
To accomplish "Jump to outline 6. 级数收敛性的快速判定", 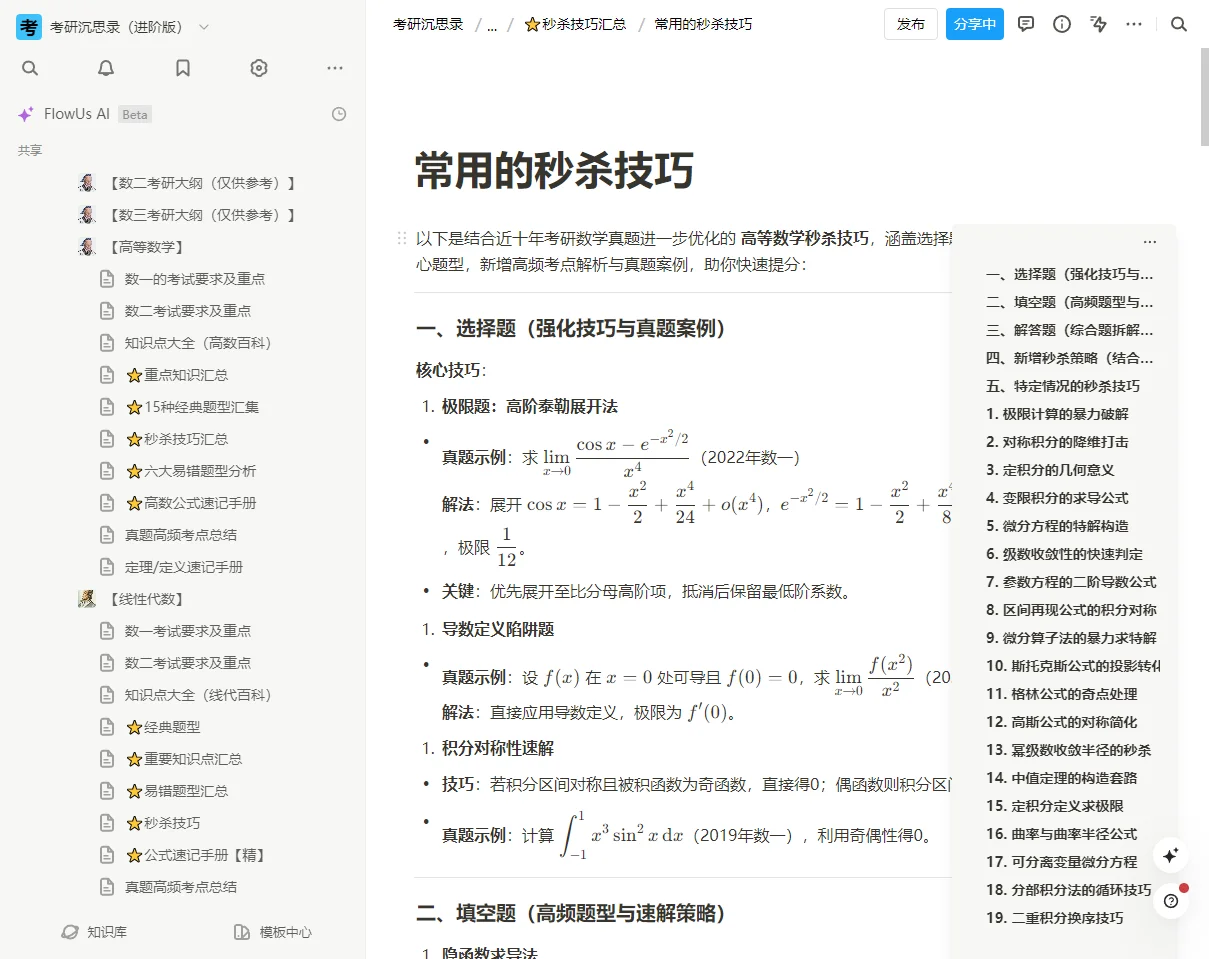I will (1064, 554).
